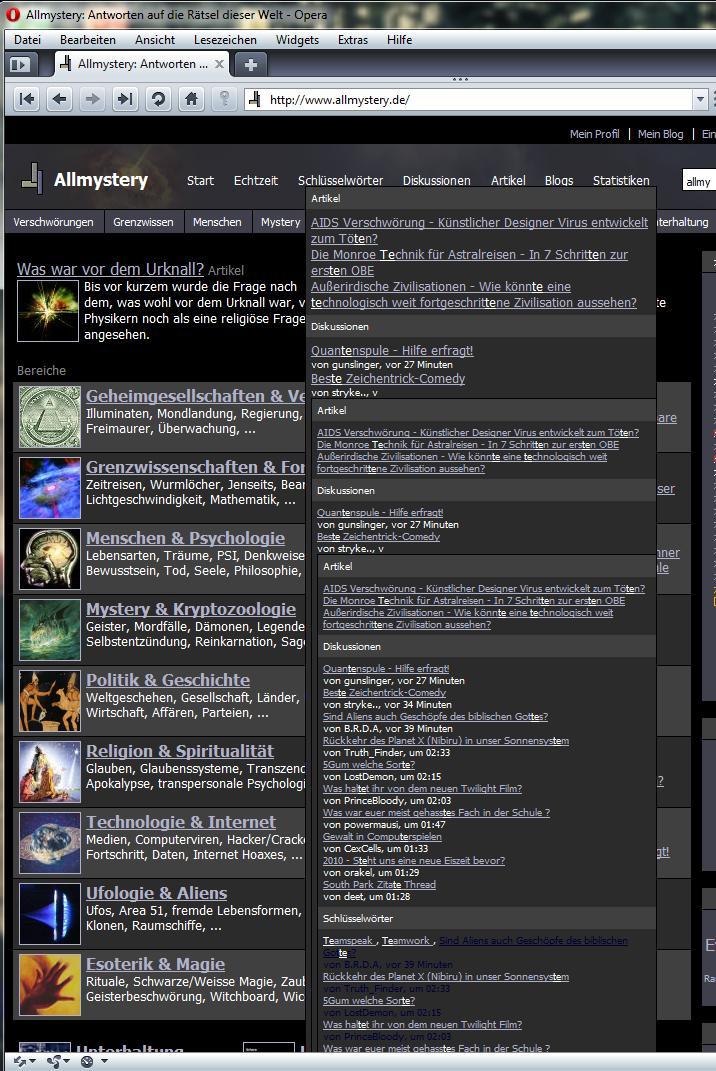Screen dimensions: 716x1071
Task: Open the 'Was war vor dem Urknall?' article link
Action: 110,269
